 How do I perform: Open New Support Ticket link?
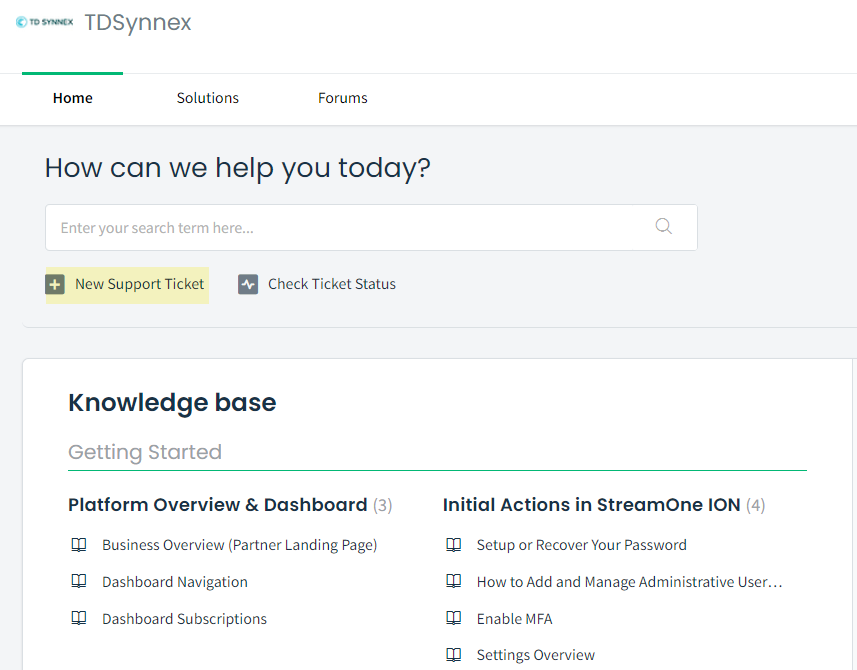pyautogui.click(x=139, y=284)
